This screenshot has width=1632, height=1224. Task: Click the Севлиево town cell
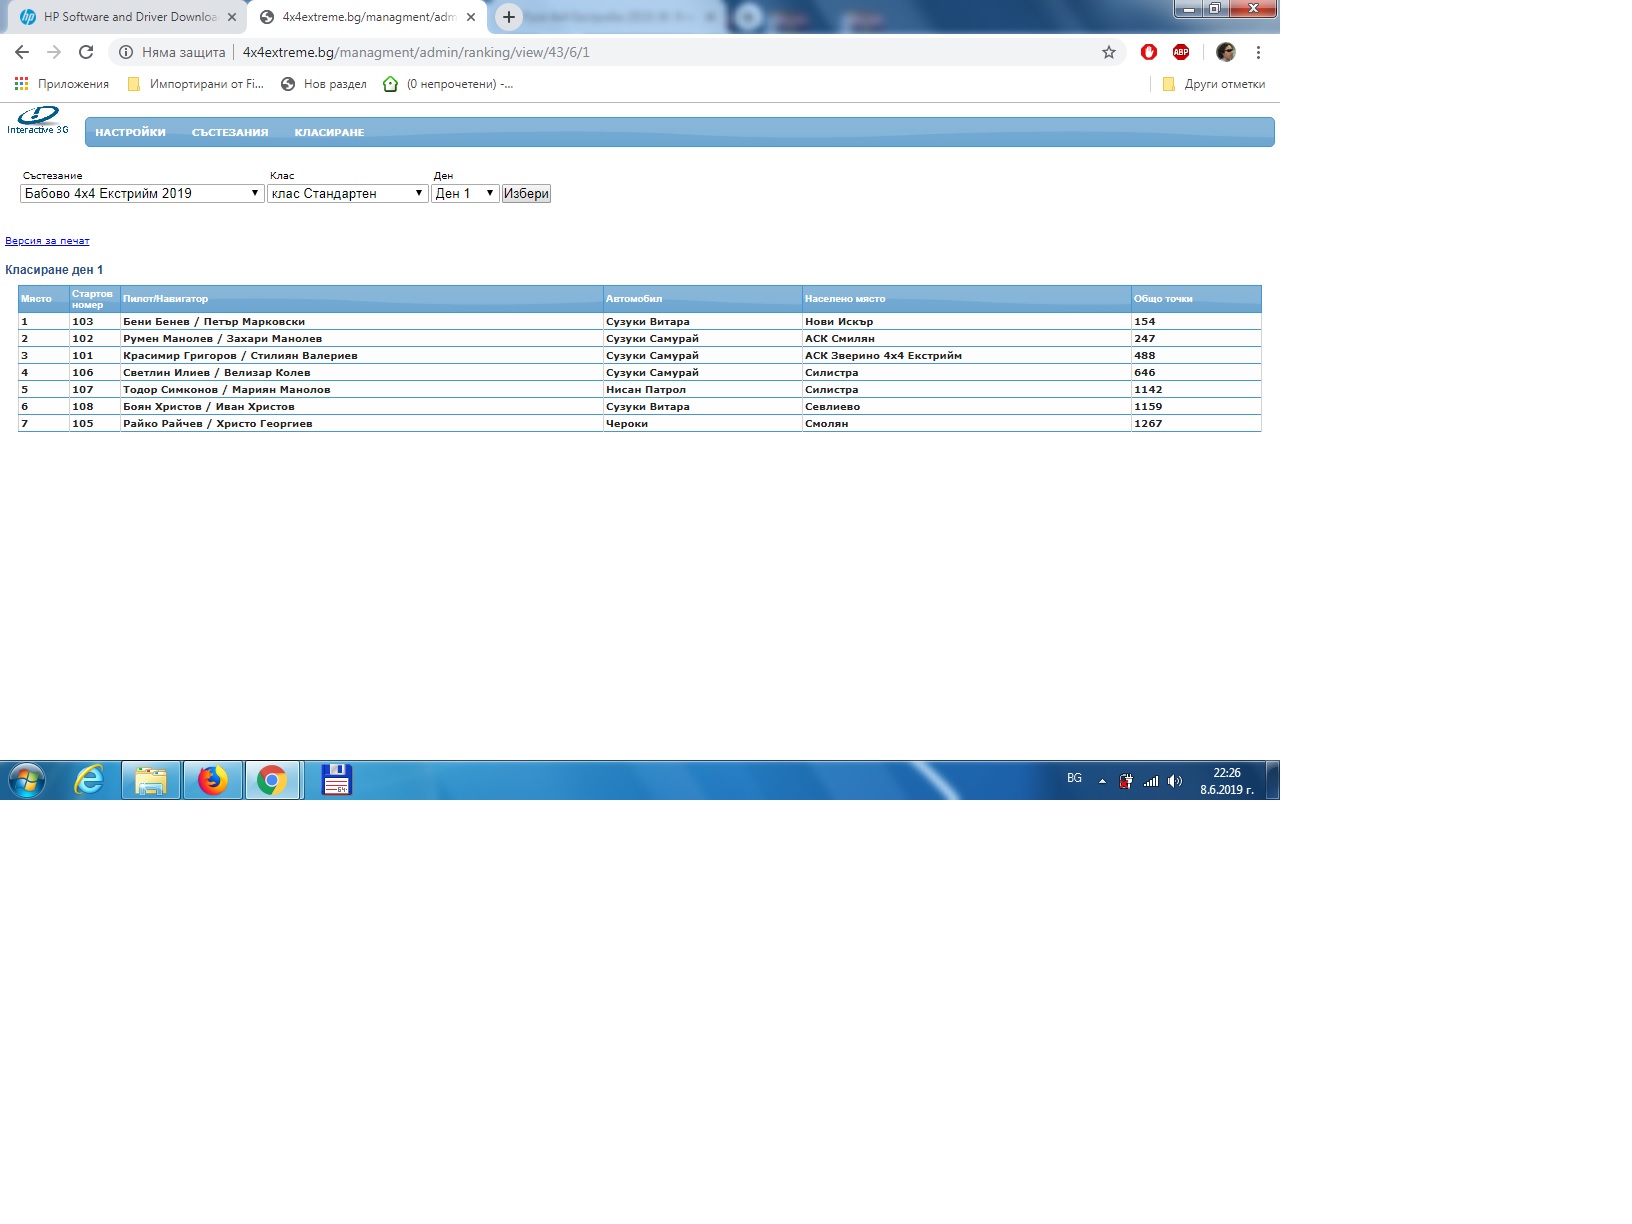pyautogui.click(x=966, y=407)
